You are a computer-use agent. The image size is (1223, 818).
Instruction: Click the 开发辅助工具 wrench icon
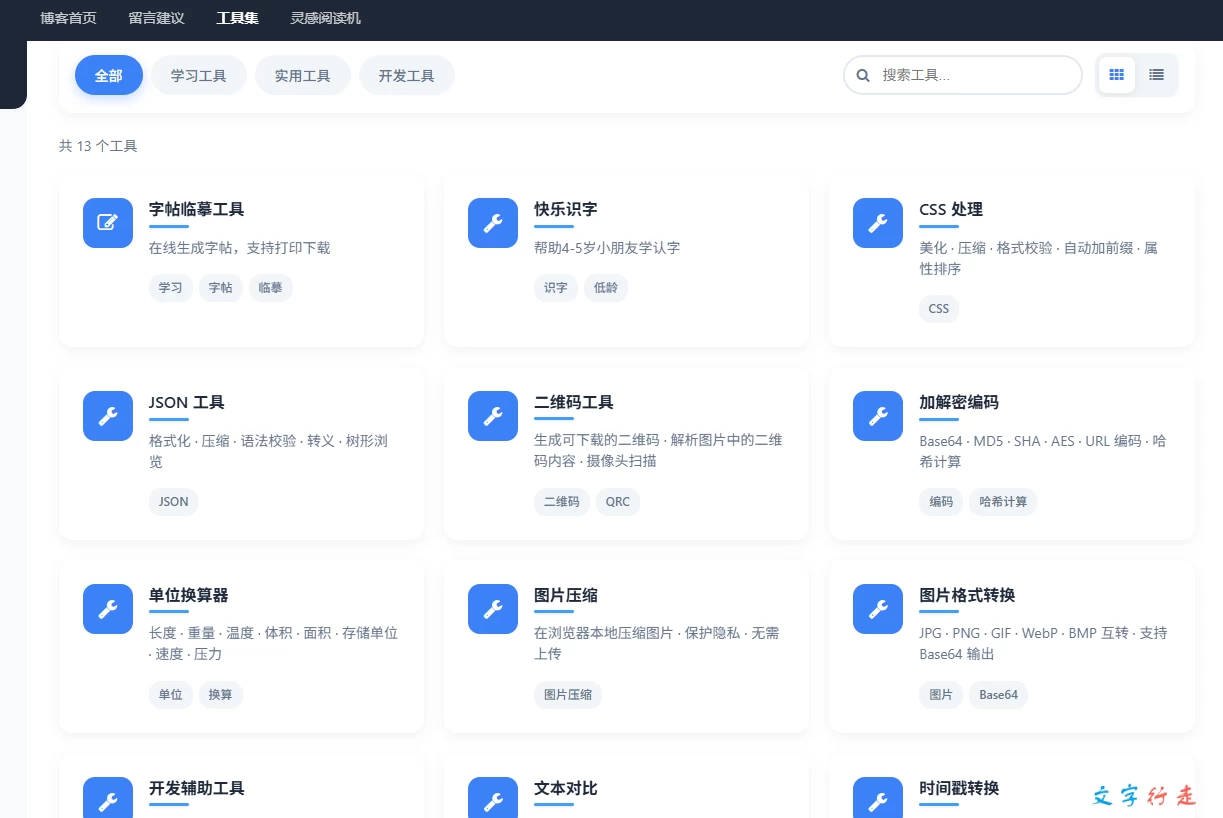pyautogui.click(x=108, y=797)
